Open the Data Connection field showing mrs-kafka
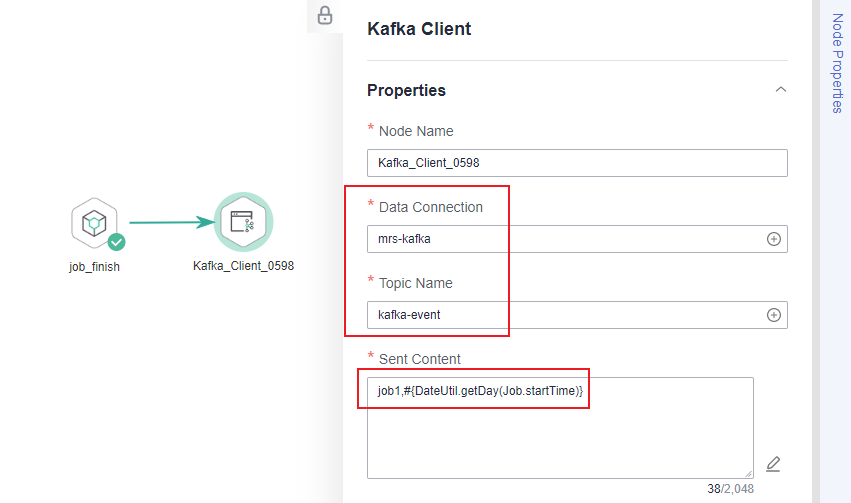Image resolution: width=851 pixels, height=503 pixels. [x=577, y=239]
